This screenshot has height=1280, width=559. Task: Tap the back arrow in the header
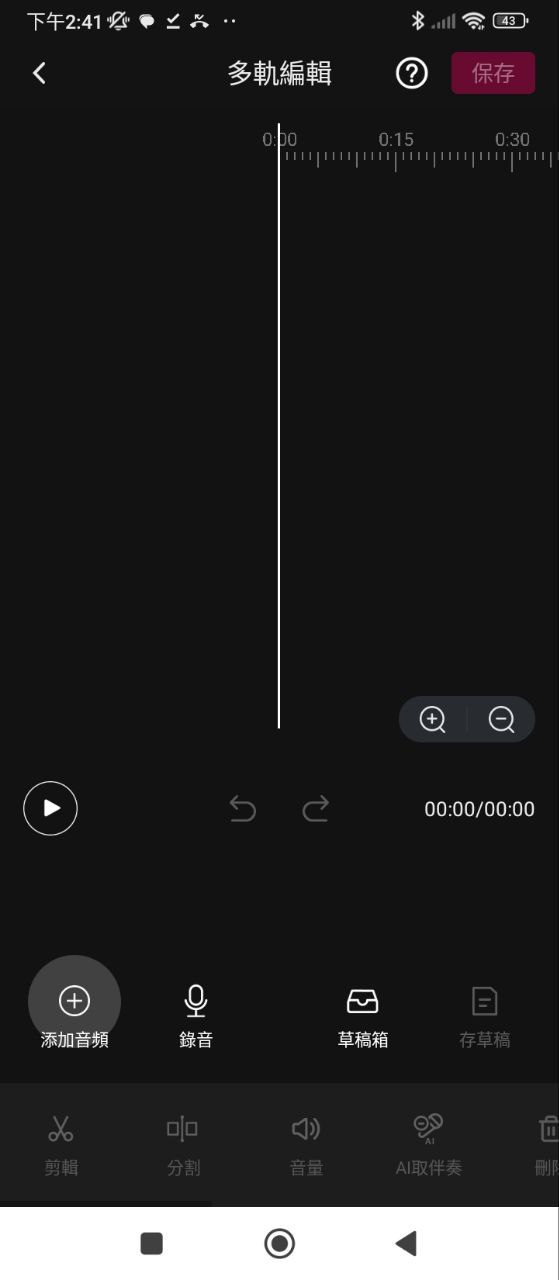(x=39, y=73)
